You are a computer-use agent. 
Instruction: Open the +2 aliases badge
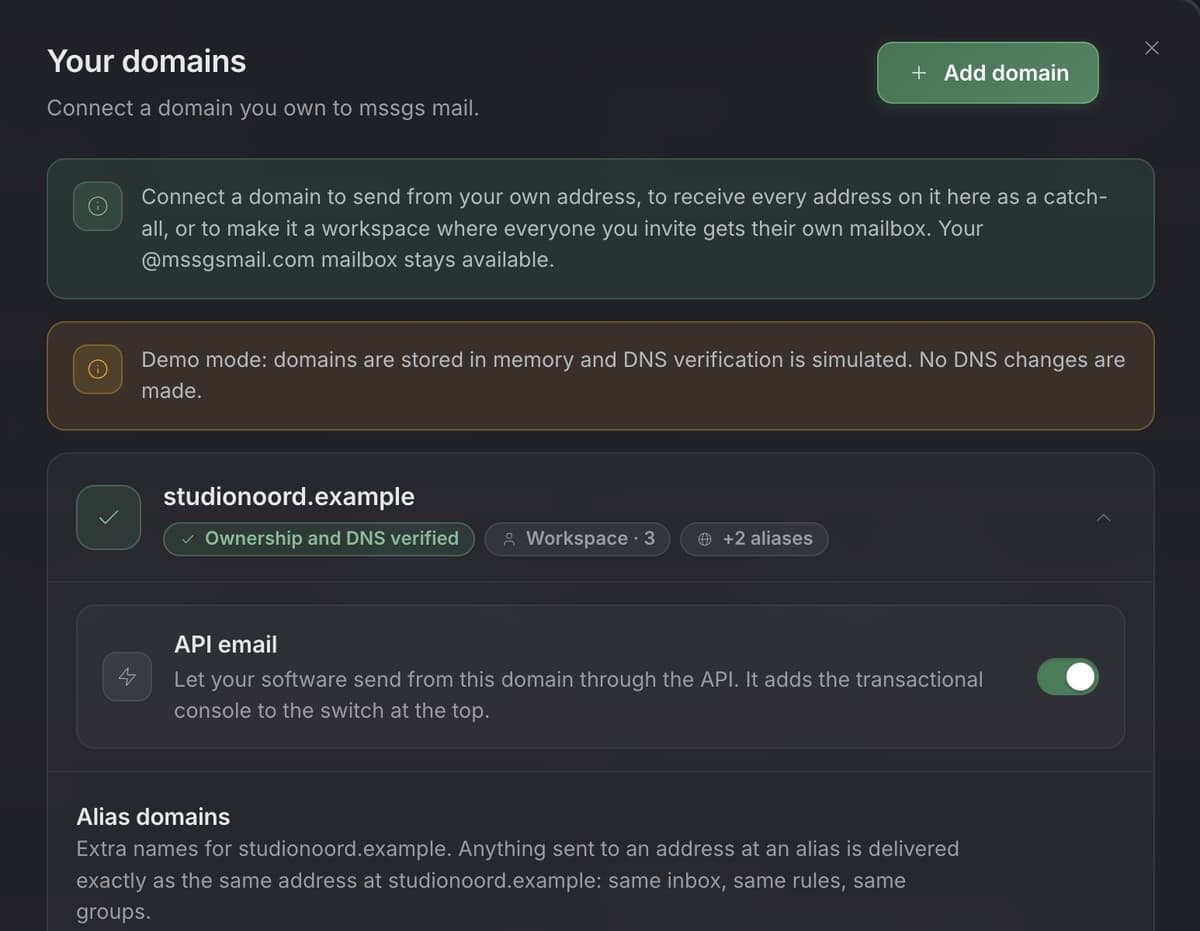click(754, 538)
